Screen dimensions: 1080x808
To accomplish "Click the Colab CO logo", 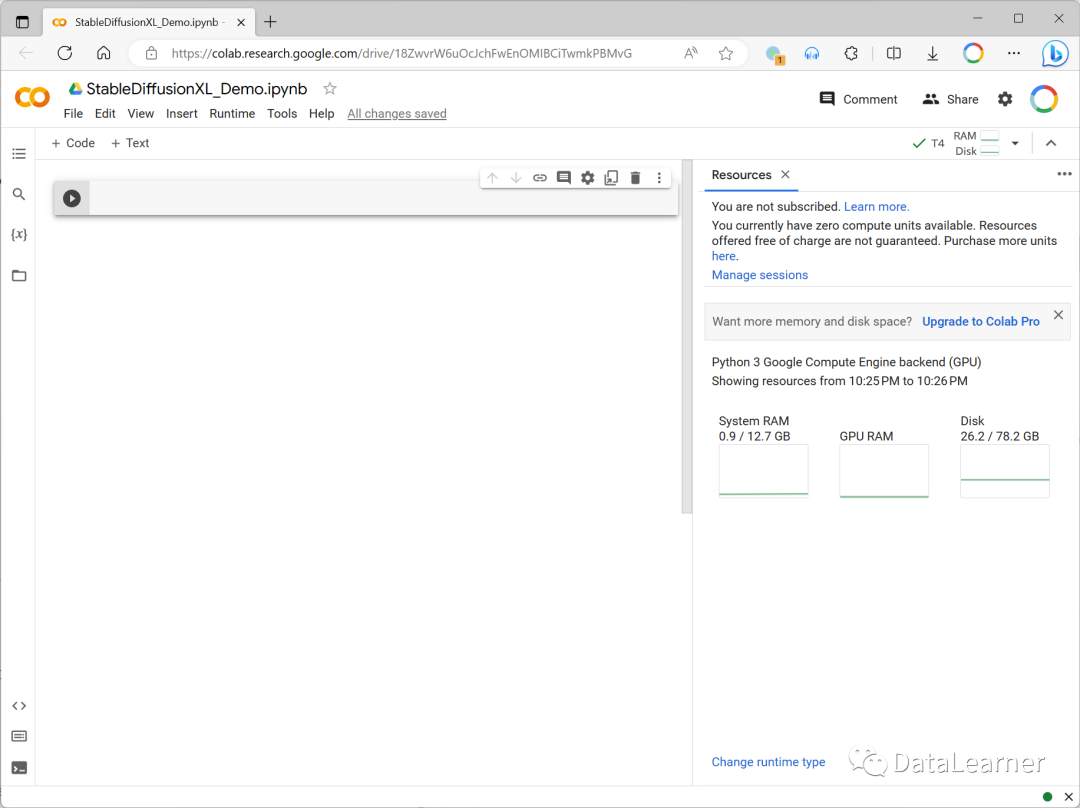I will pos(32,98).
